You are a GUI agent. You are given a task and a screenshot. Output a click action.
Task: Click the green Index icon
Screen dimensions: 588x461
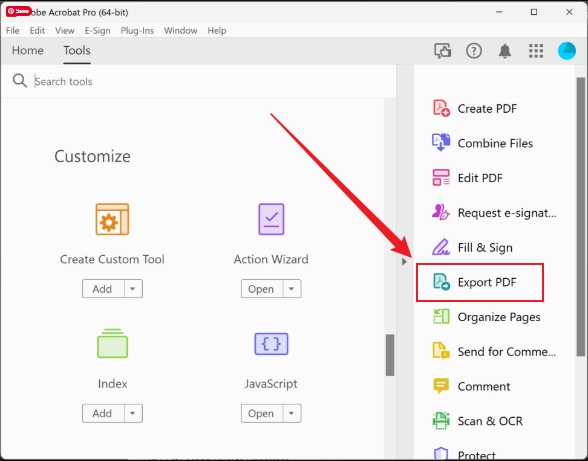click(112, 343)
